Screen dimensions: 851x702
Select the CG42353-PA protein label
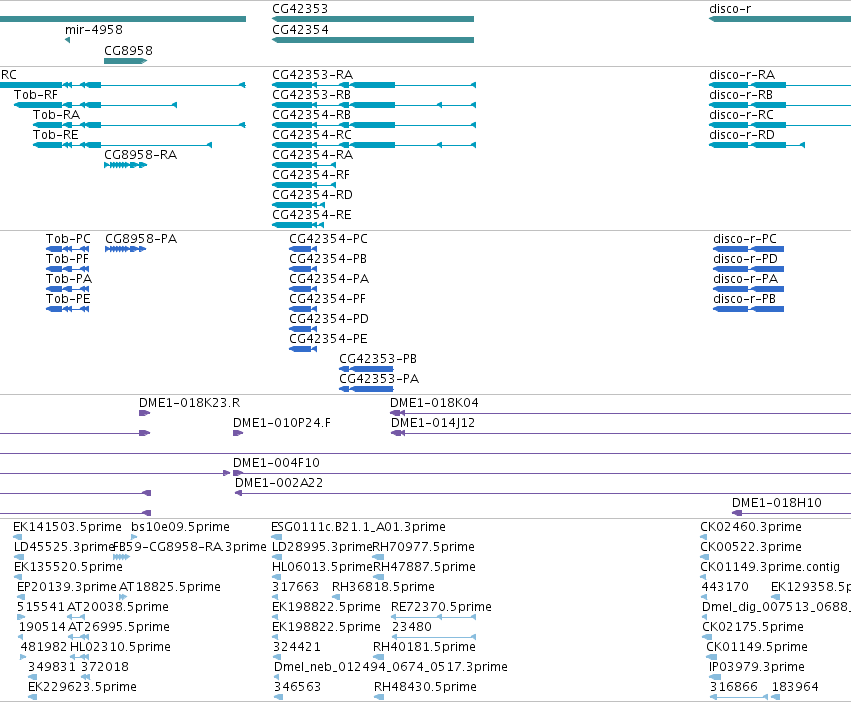pos(379,380)
